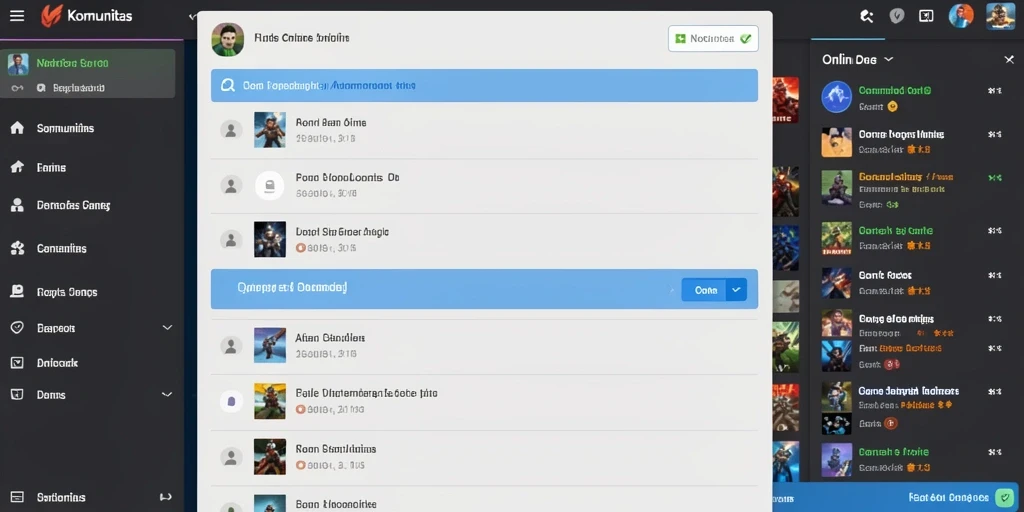Expand the Doms section chevron
This screenshot has height=512, width=1024.
tap(167, 394)
